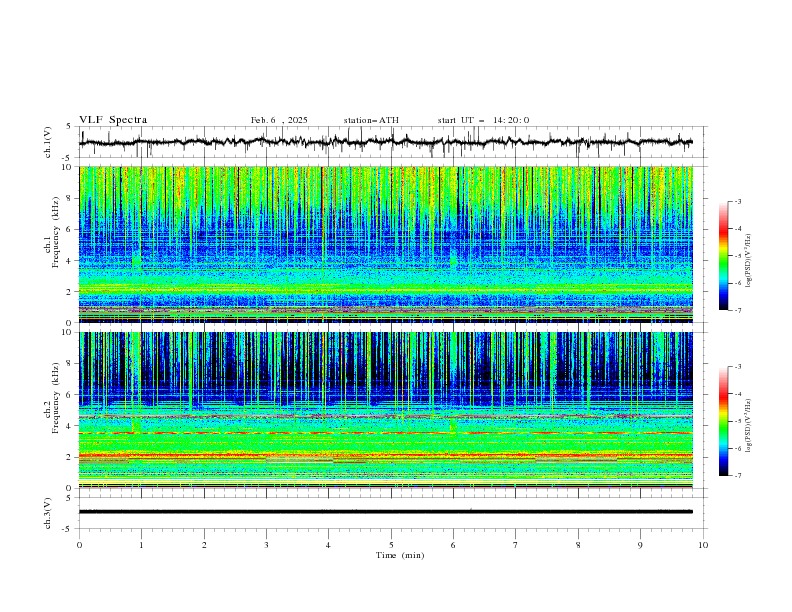The width and height of the screenshot is (792, 612).
Task: Click time-axis tick label "1"
Action: [x=141, y=545]
